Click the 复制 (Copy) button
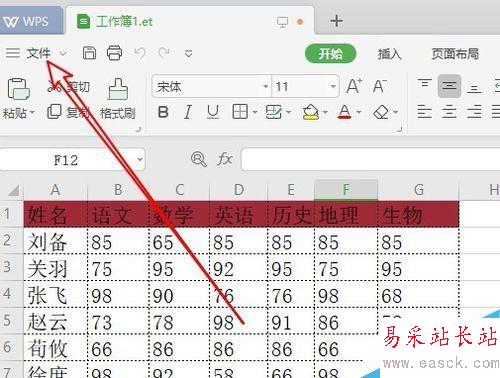The width and height of the screenshot is (500, 378). (69, 112)
